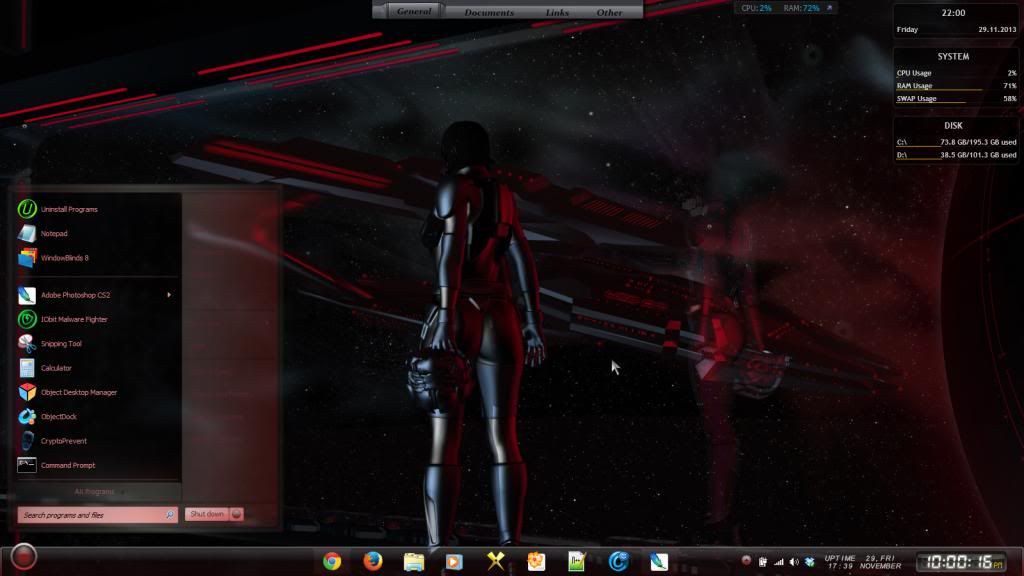Click the 29.11.2013 date in the gadget

click(x=997, y=29)
